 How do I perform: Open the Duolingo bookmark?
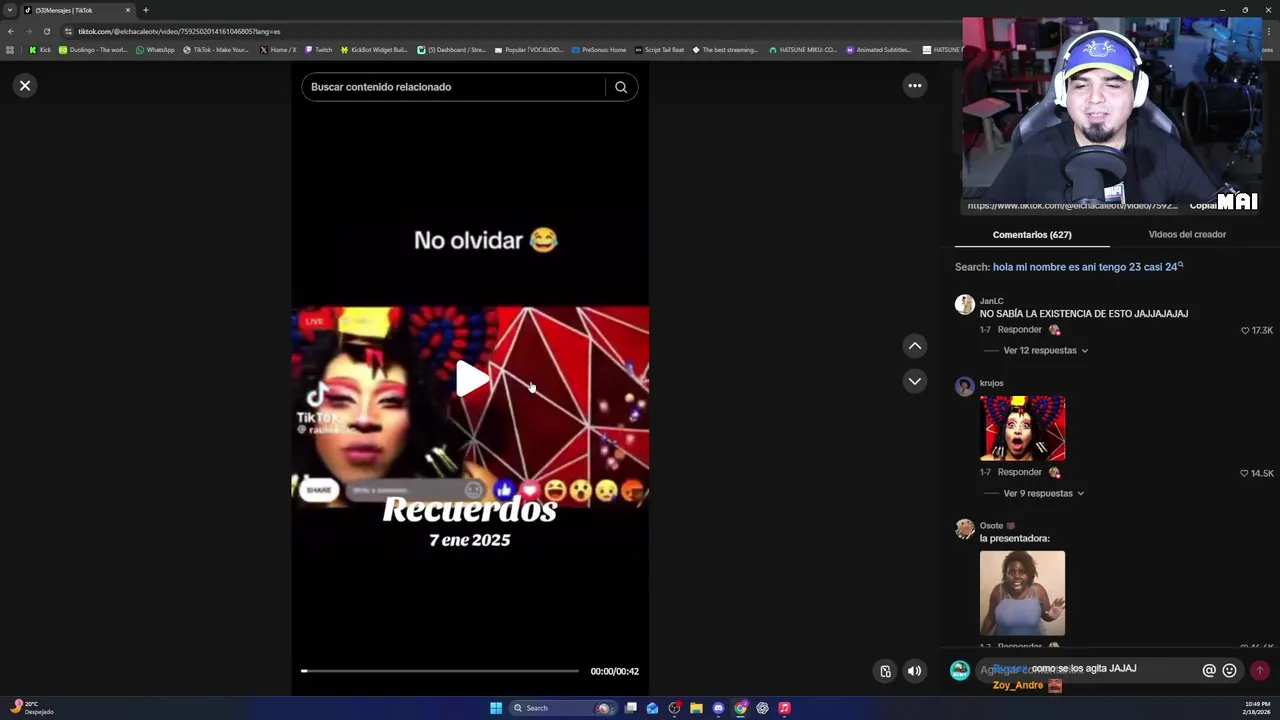(93, 49)
